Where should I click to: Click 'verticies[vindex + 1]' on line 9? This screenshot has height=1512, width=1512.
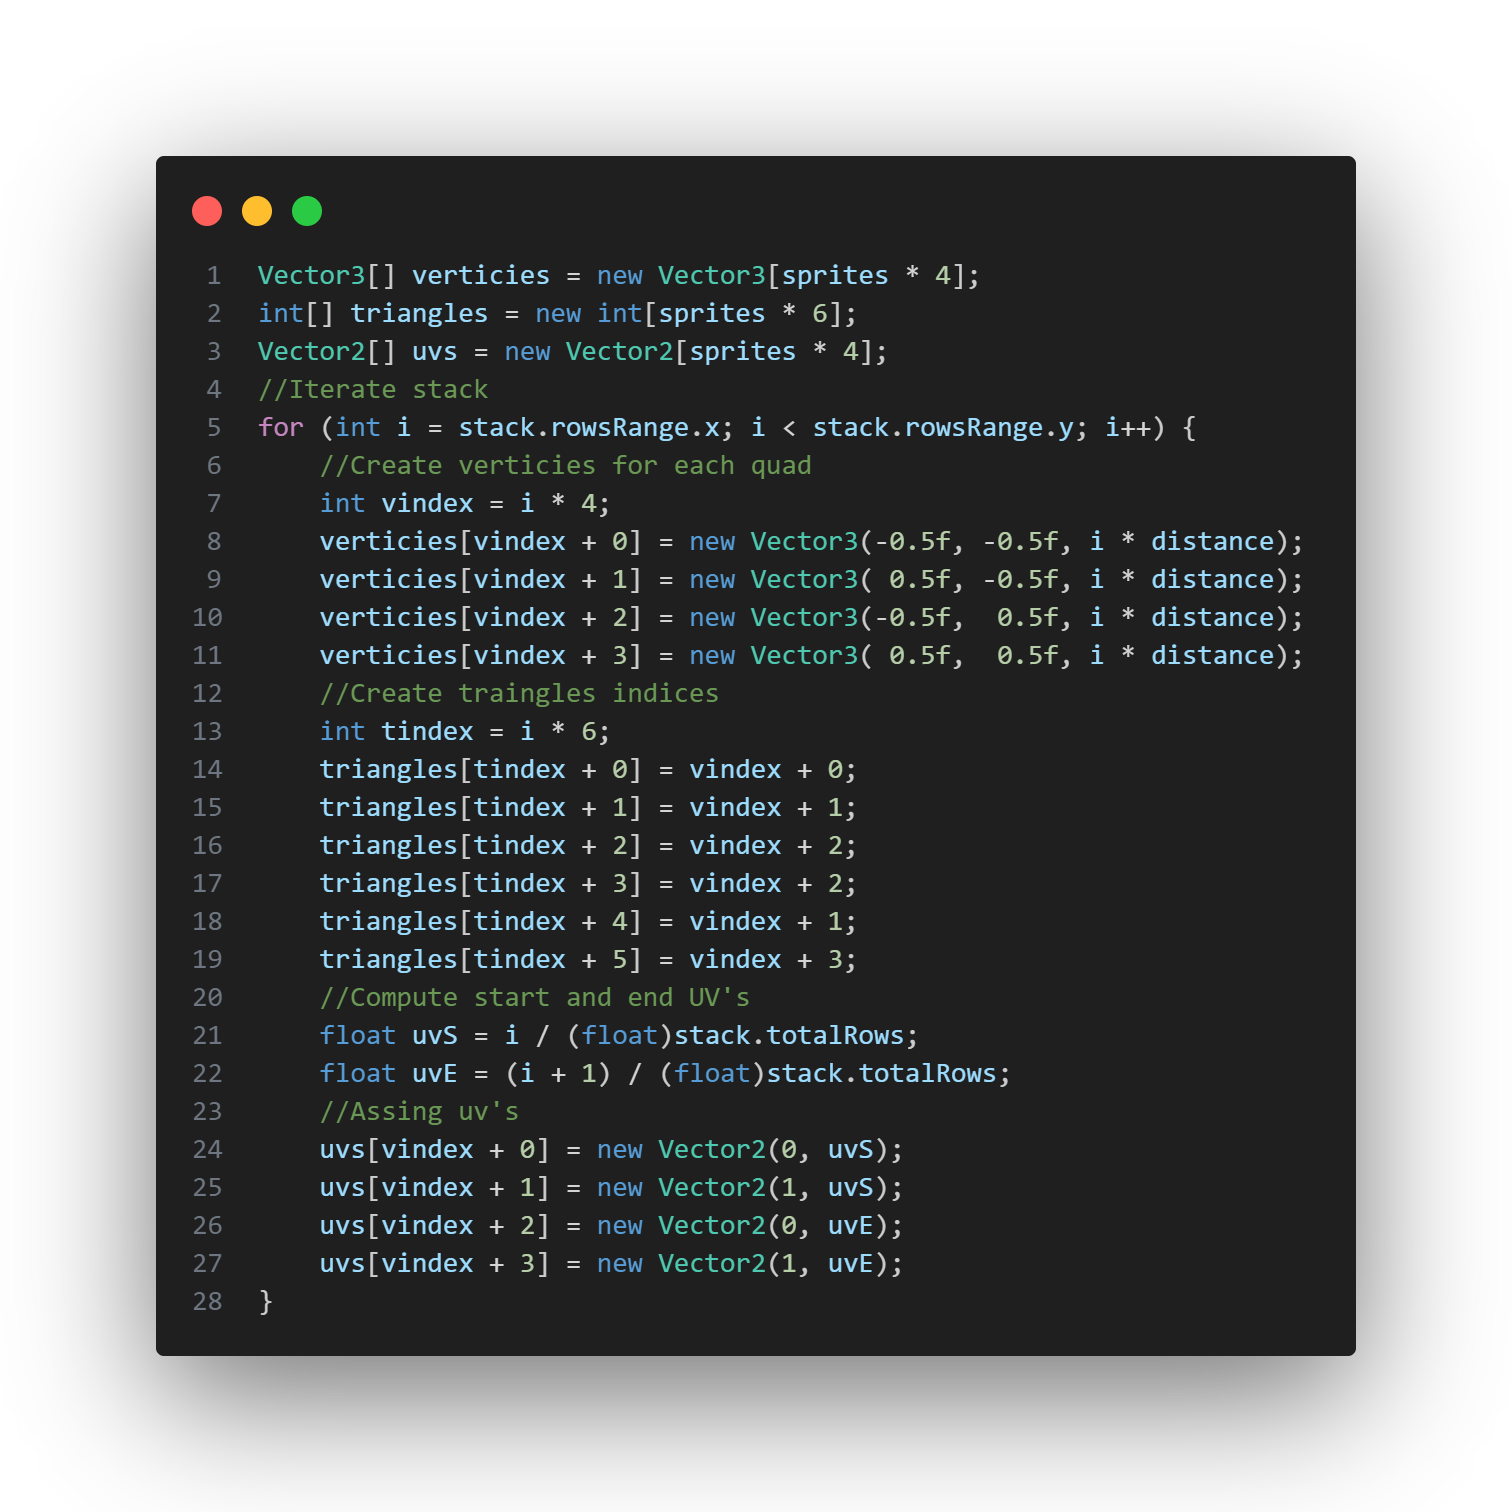tap(481, 579)
